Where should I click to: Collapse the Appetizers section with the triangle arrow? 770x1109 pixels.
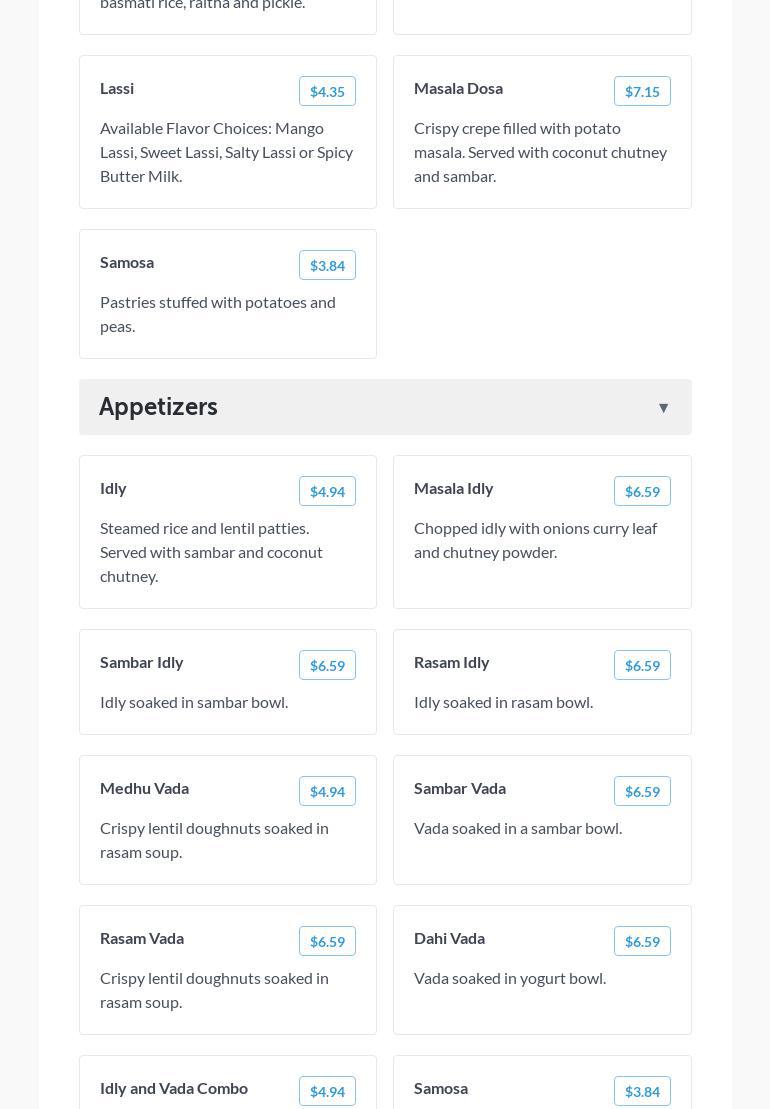coord(663,408)
